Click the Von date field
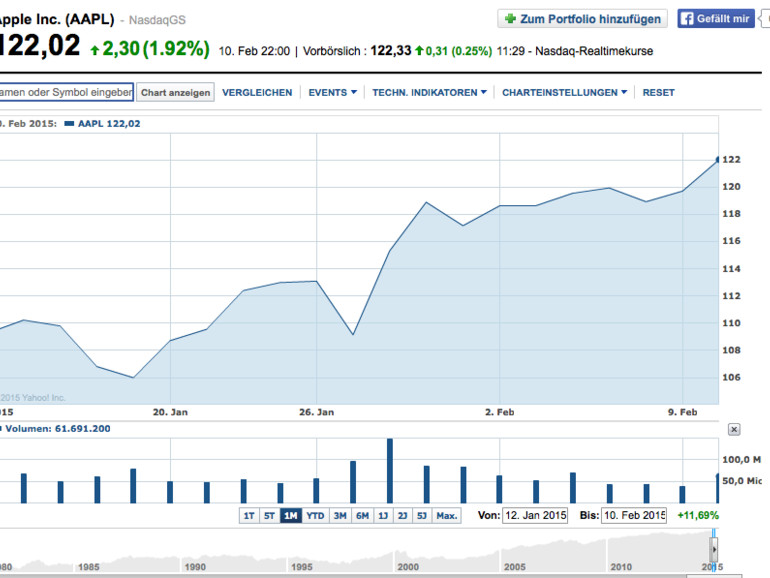770x578 pixels. [535, 516]
